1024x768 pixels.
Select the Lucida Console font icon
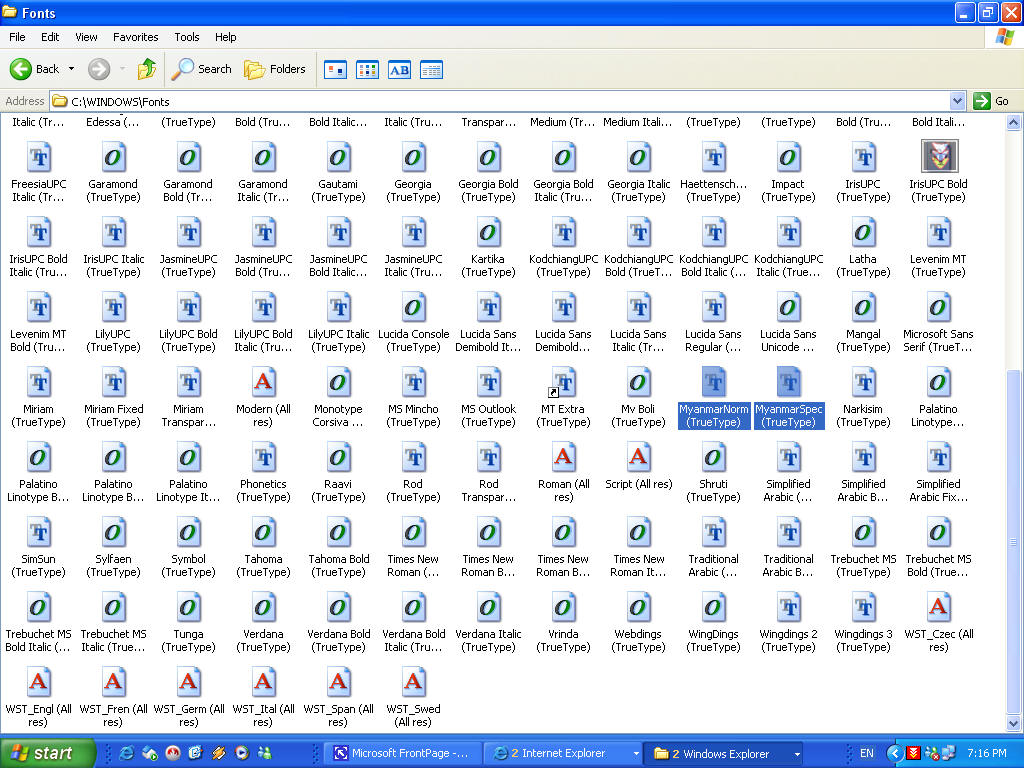(x=413, y=308)
